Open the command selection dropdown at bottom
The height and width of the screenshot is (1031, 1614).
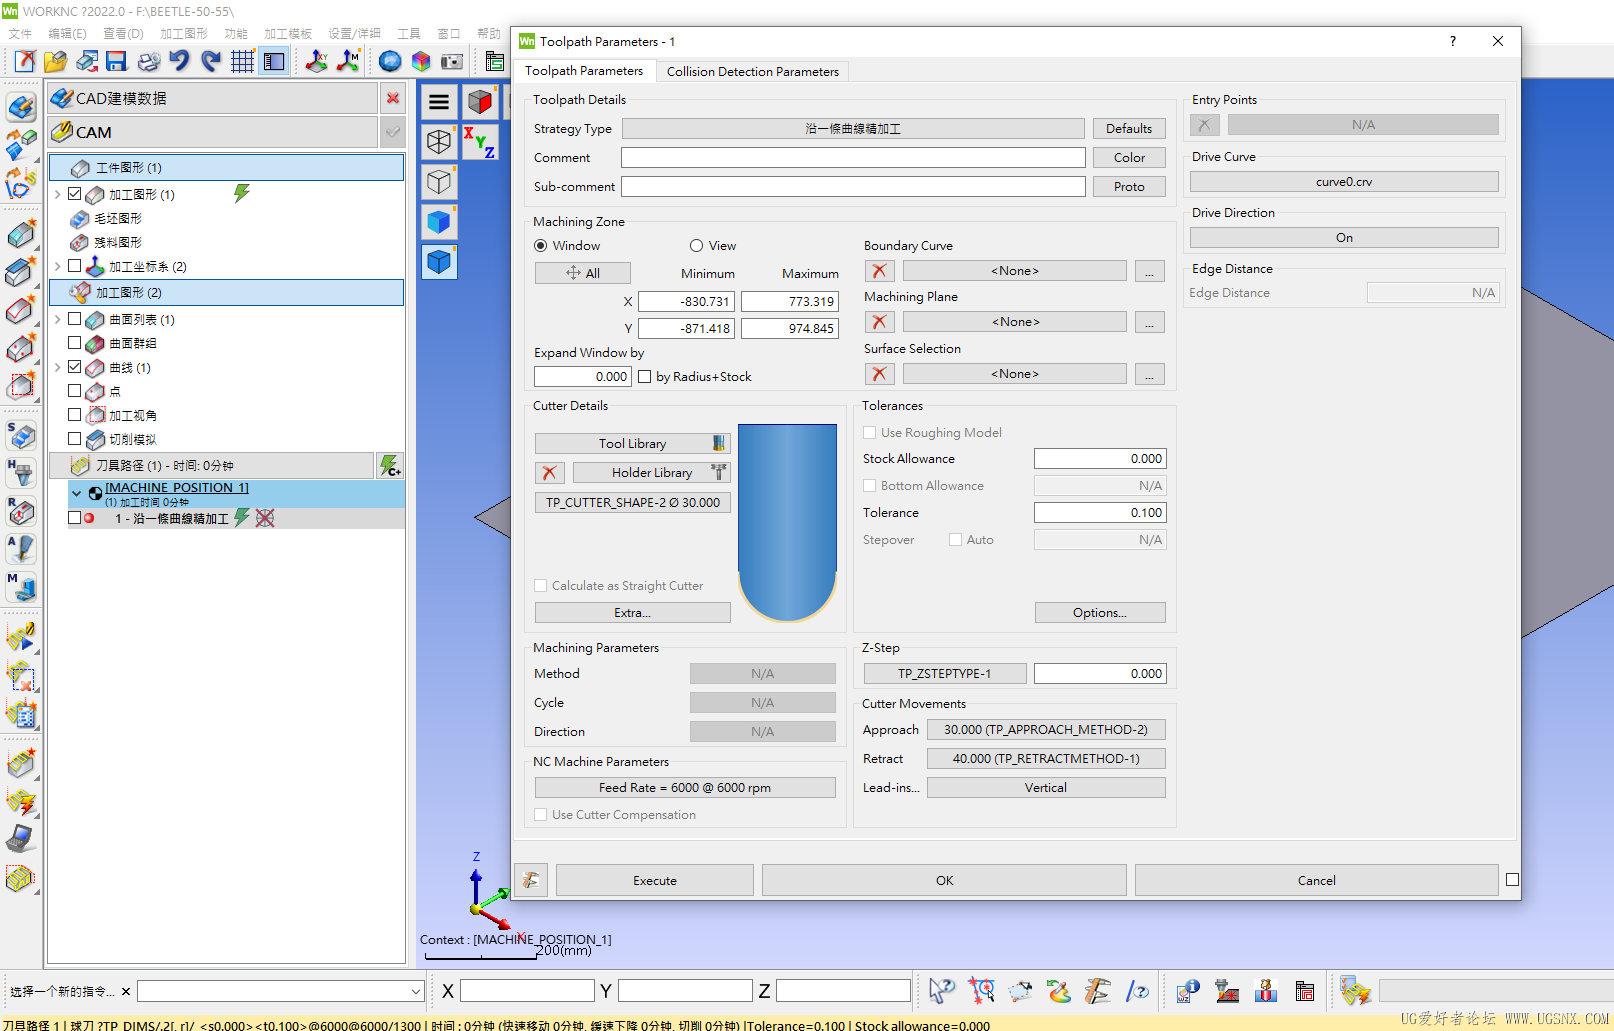point(416,991)
